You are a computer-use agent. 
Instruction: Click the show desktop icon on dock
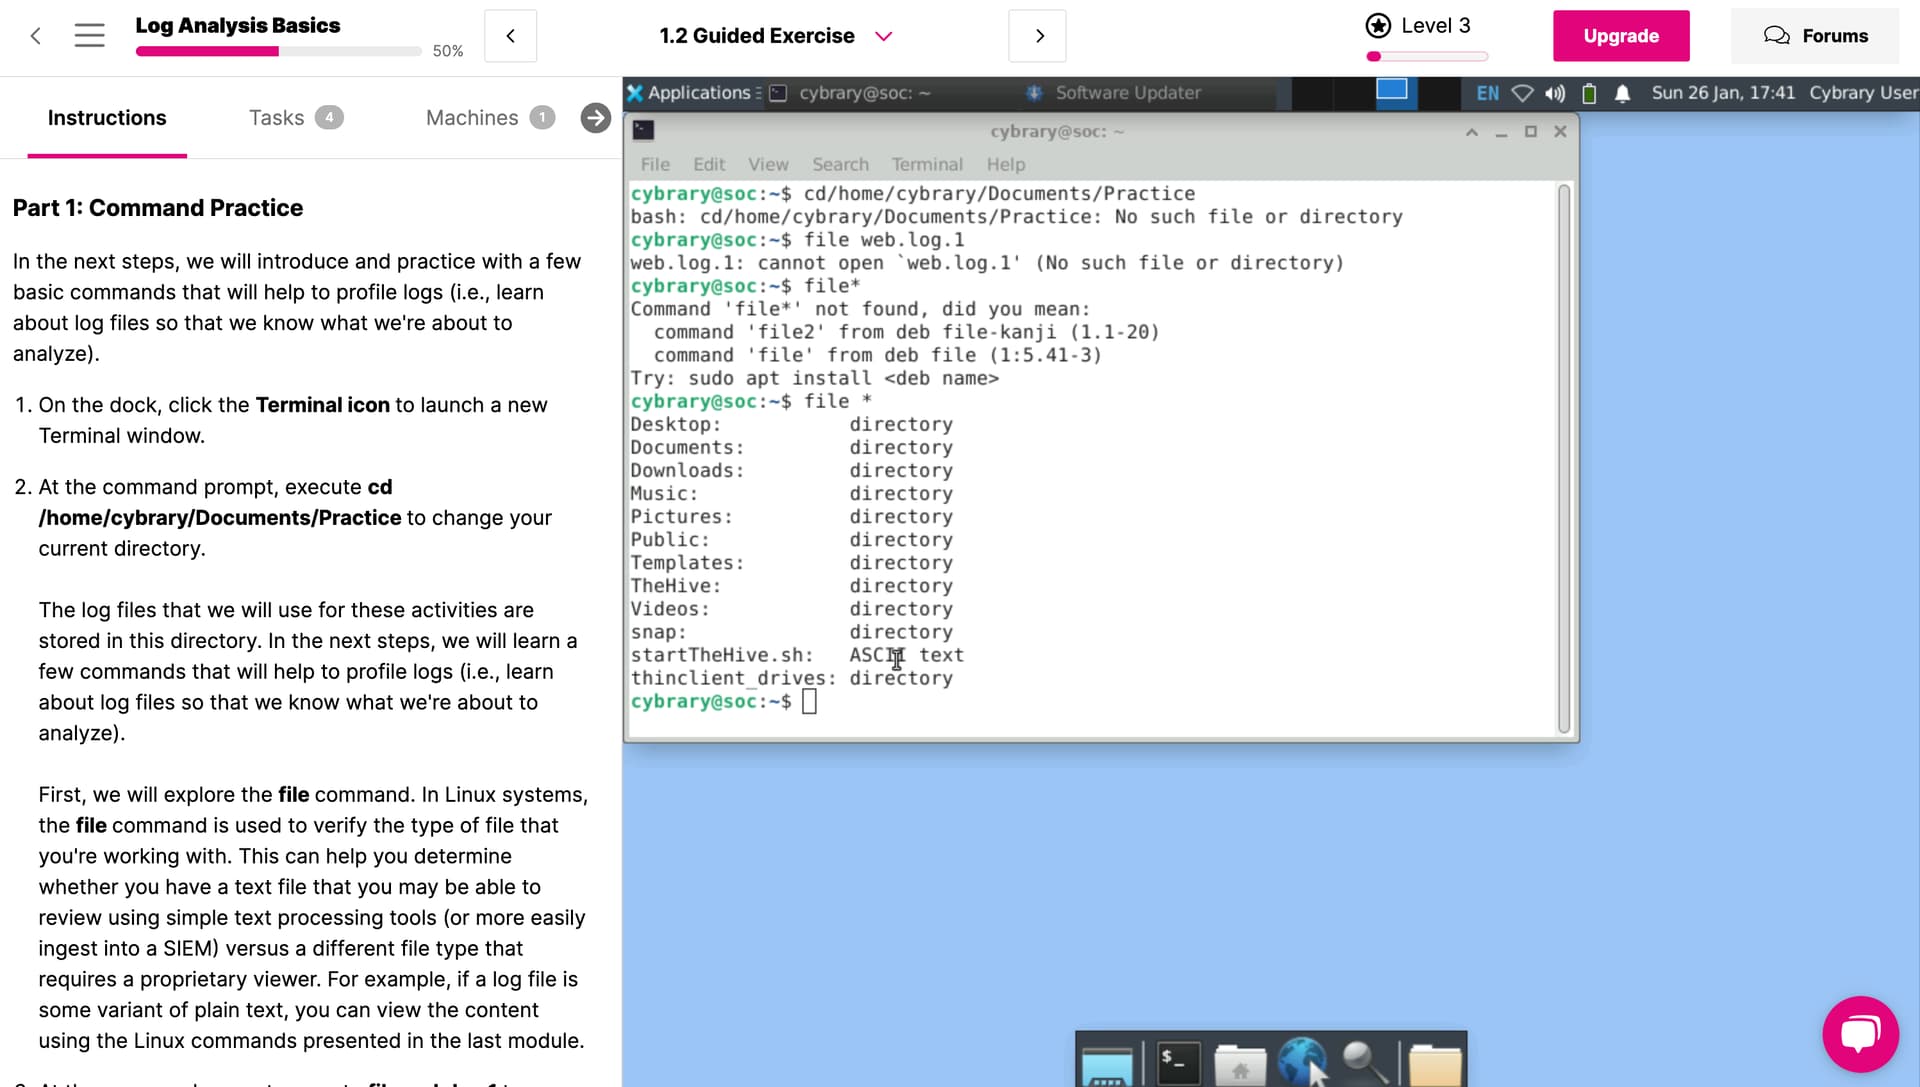(x=1107, y=1068)
